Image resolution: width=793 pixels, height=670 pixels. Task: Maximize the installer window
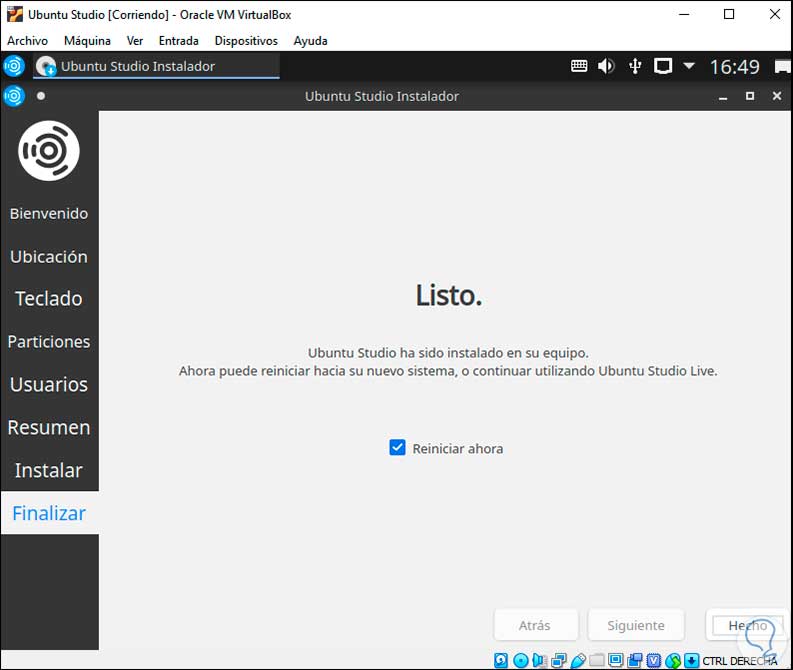click(x=750, y=96)
